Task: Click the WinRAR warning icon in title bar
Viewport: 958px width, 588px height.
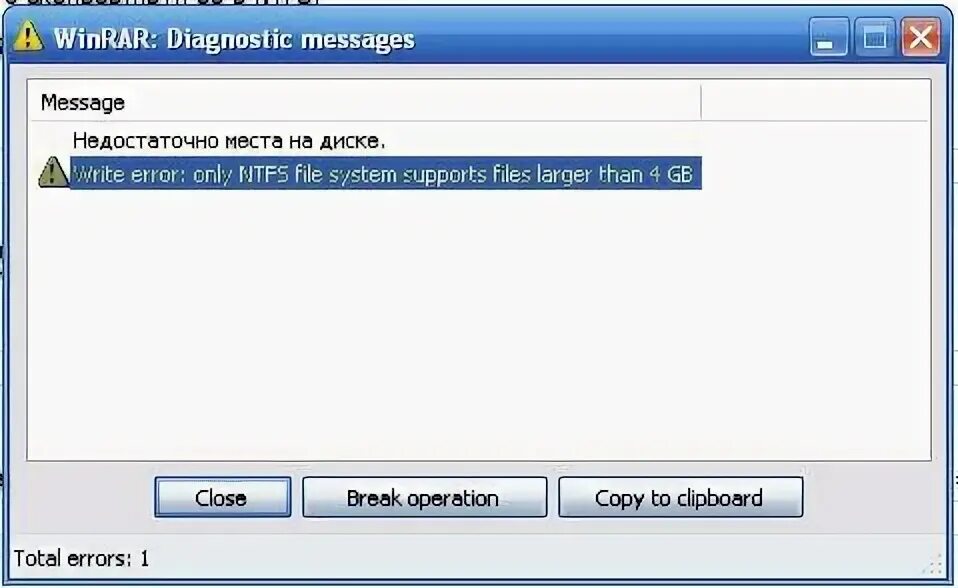Action: tap(27, 36)
